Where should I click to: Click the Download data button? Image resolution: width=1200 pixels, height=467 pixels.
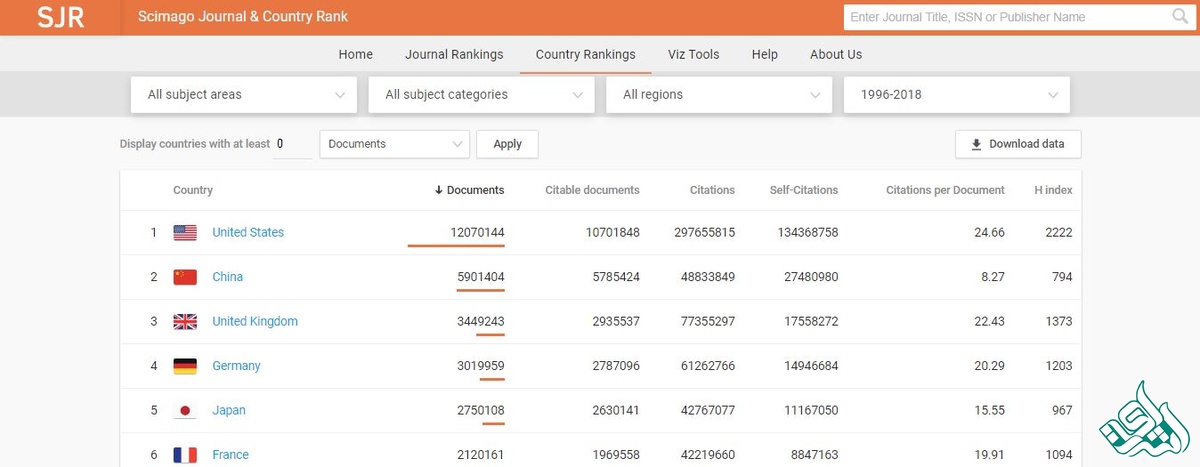coord(1018,144)
